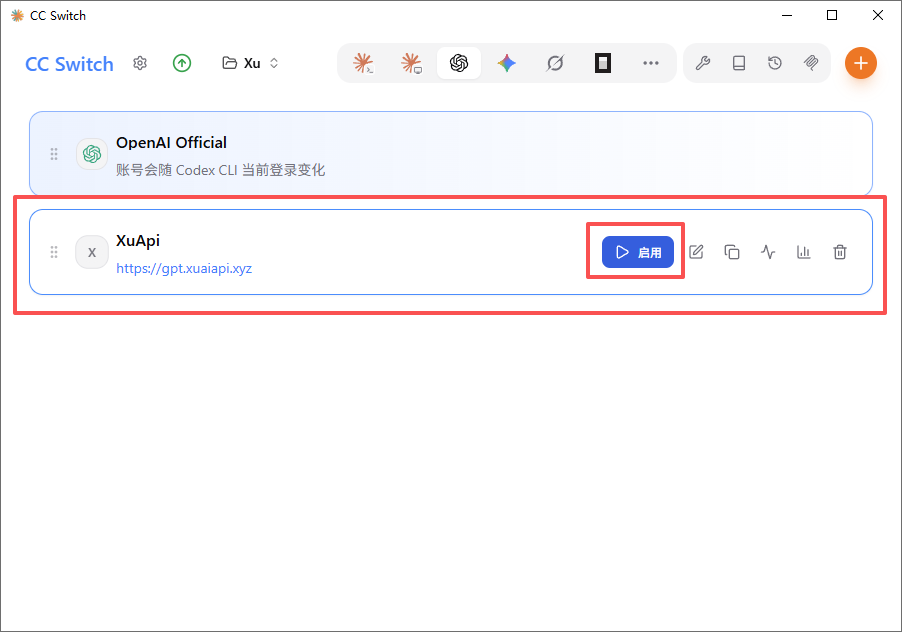
Task: Switch to the Claude desktop tab
Action: click(x=411, y=63)
